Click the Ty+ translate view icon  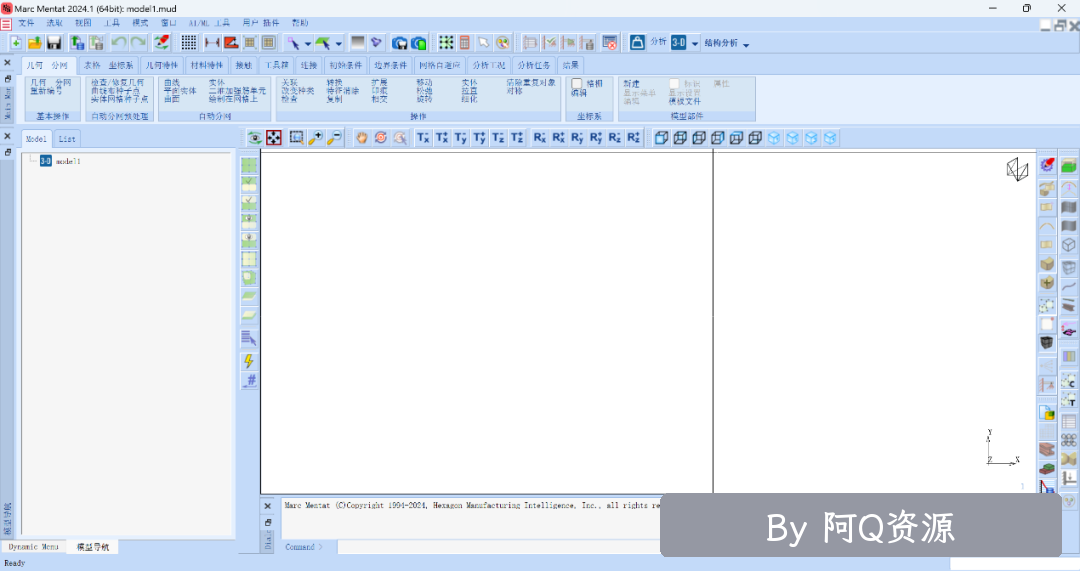[x=479, y=138]
